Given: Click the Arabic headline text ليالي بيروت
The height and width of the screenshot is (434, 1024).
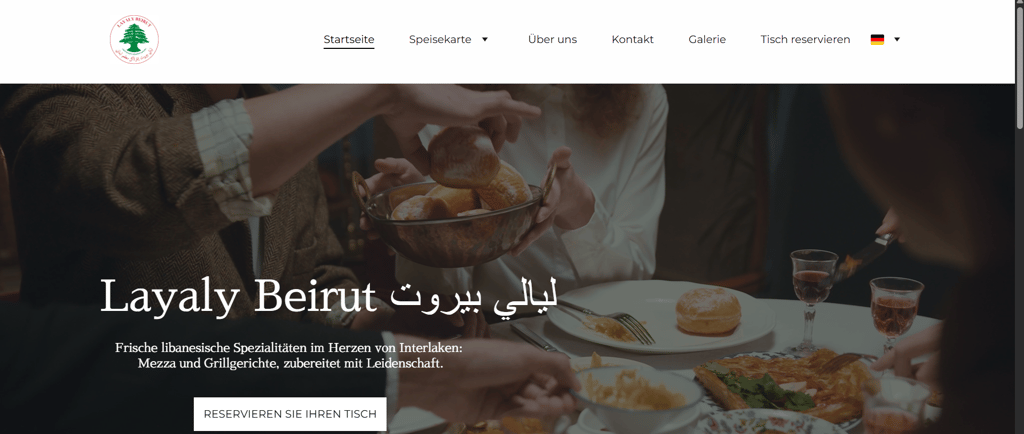Looking at the screenshot, I should [474, 297].
